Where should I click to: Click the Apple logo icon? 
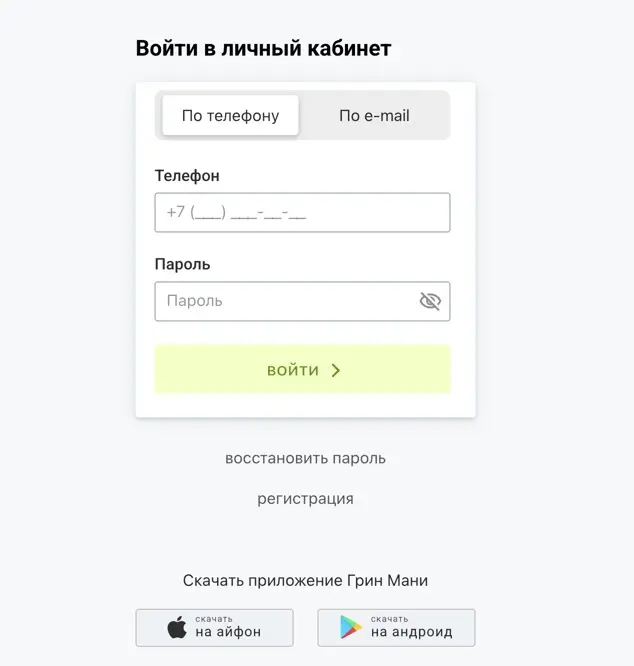click(x=177, y=628)
